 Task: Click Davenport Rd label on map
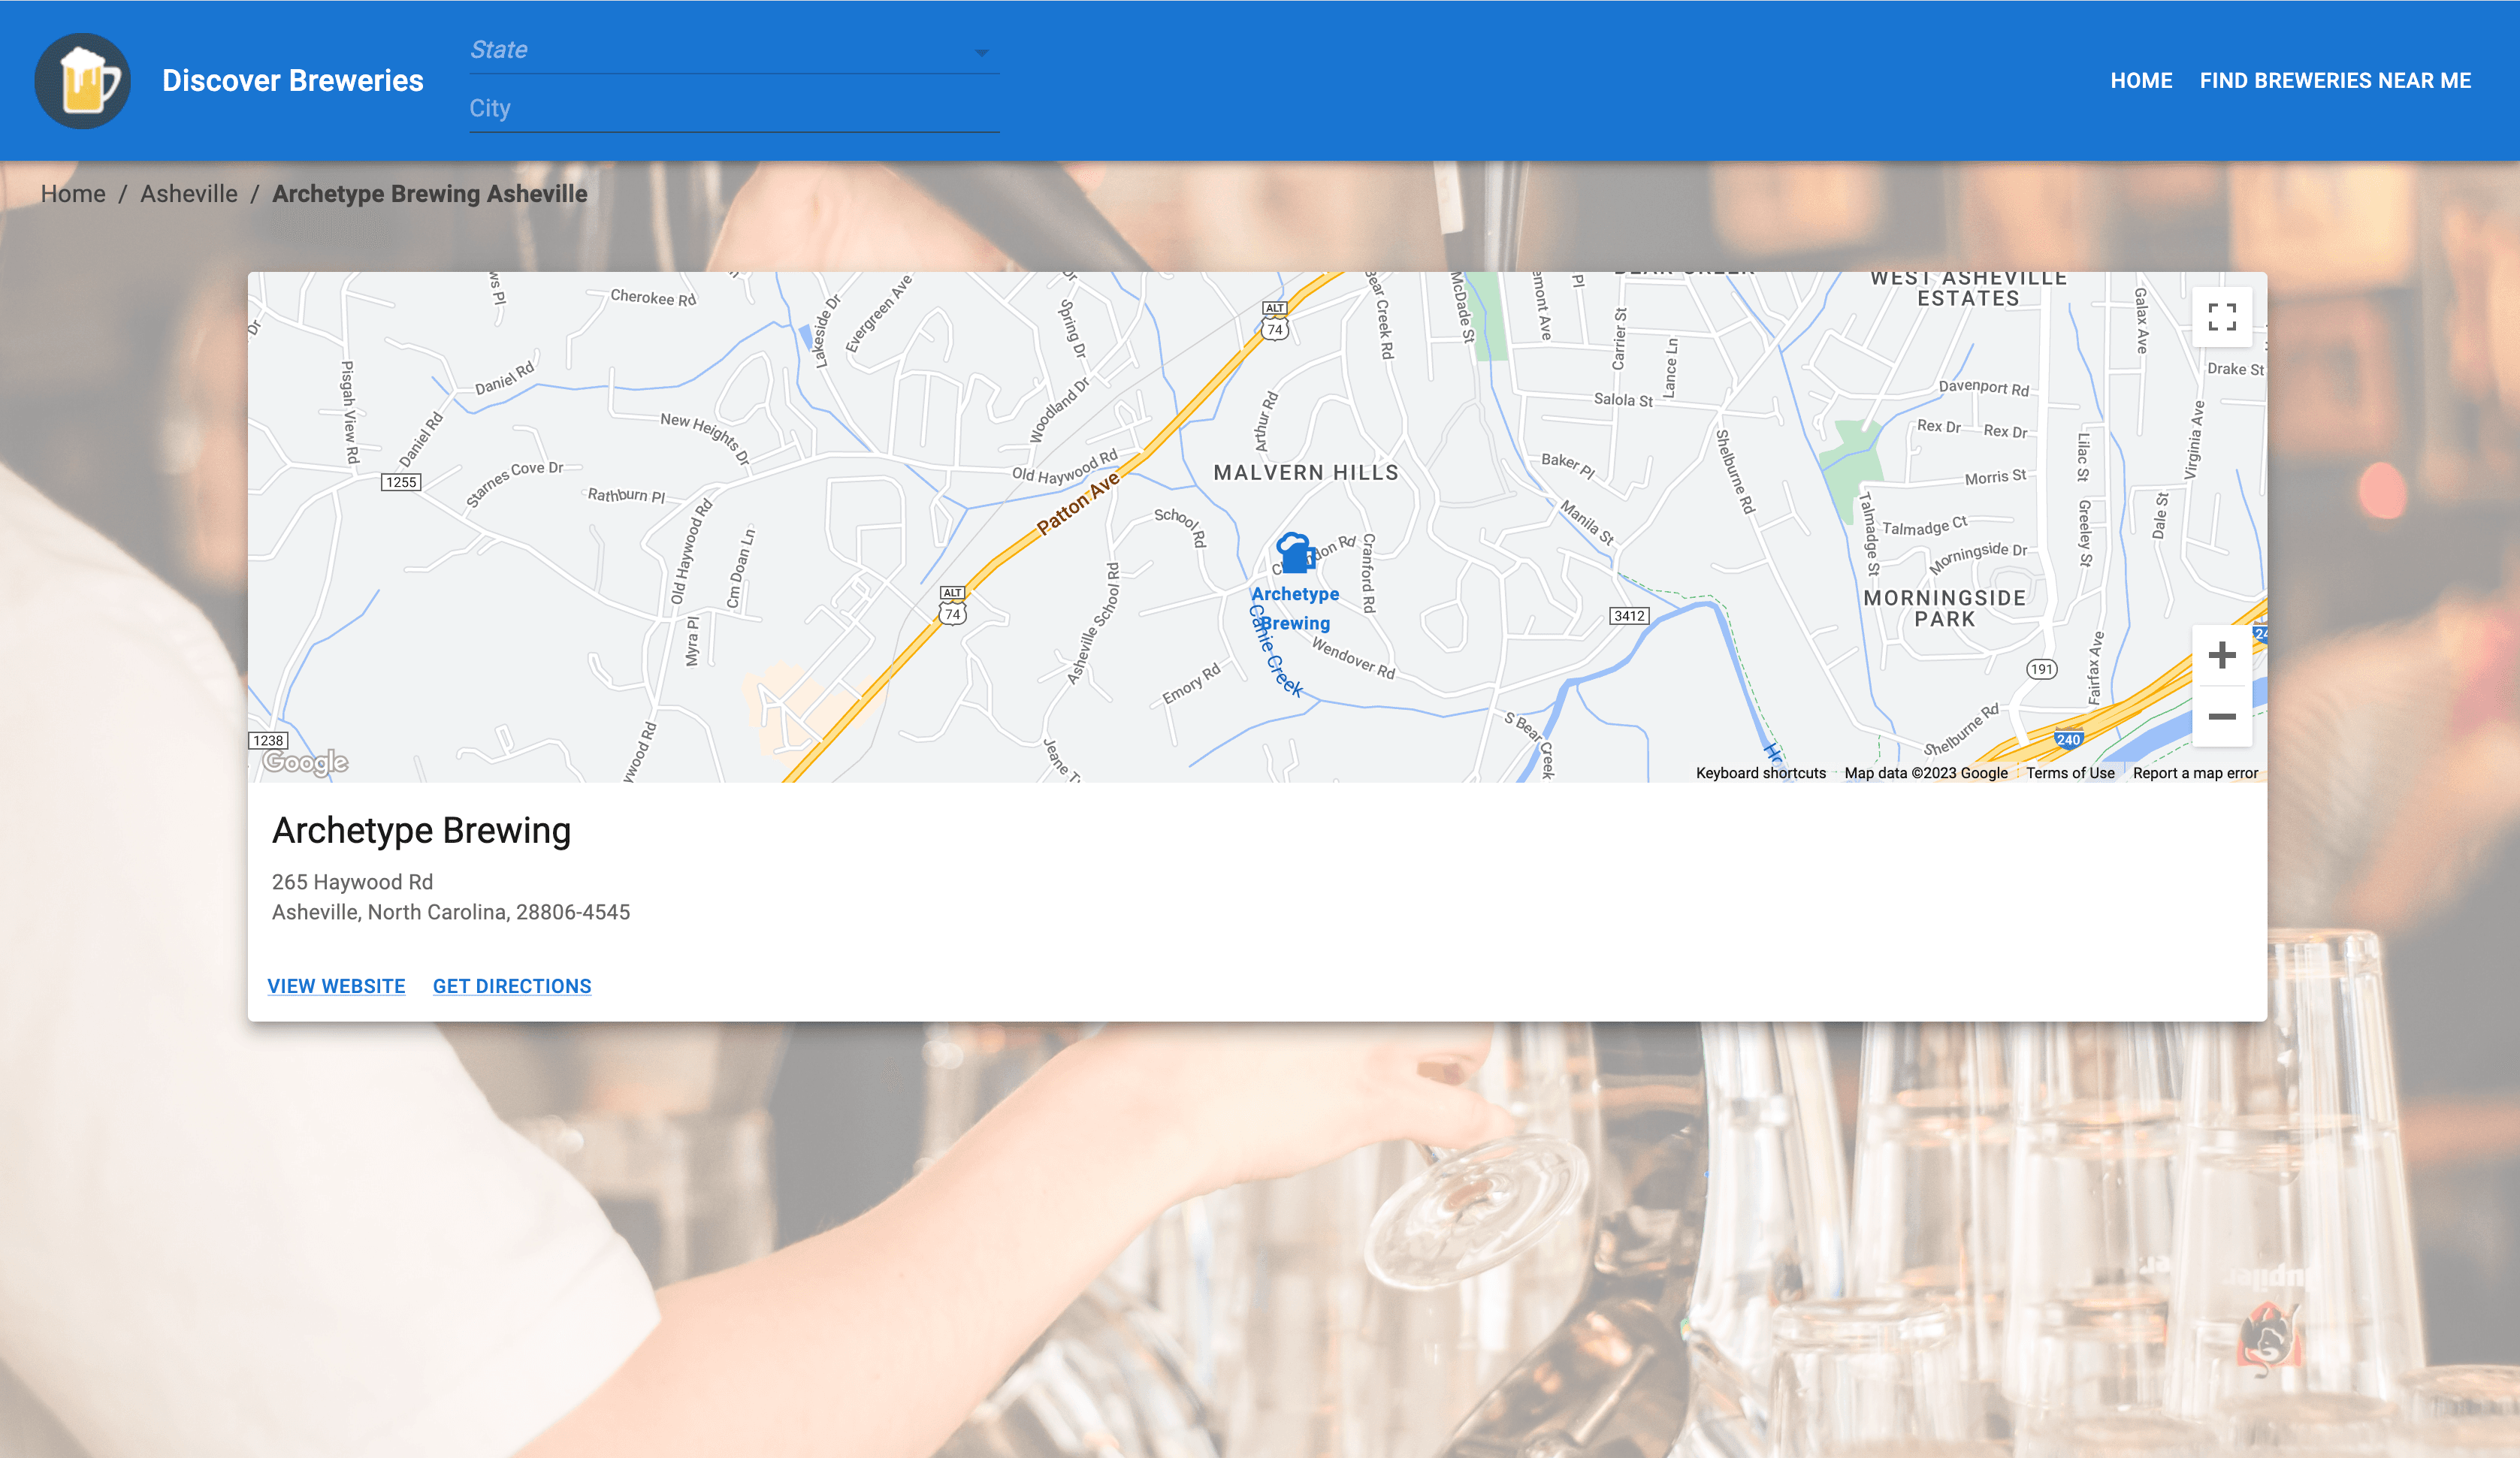pos(1983,388)
